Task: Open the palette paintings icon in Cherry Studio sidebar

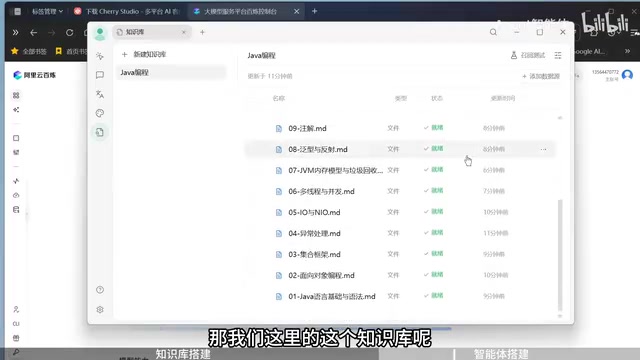Action: pyautogui.click(x=100, y=113)
